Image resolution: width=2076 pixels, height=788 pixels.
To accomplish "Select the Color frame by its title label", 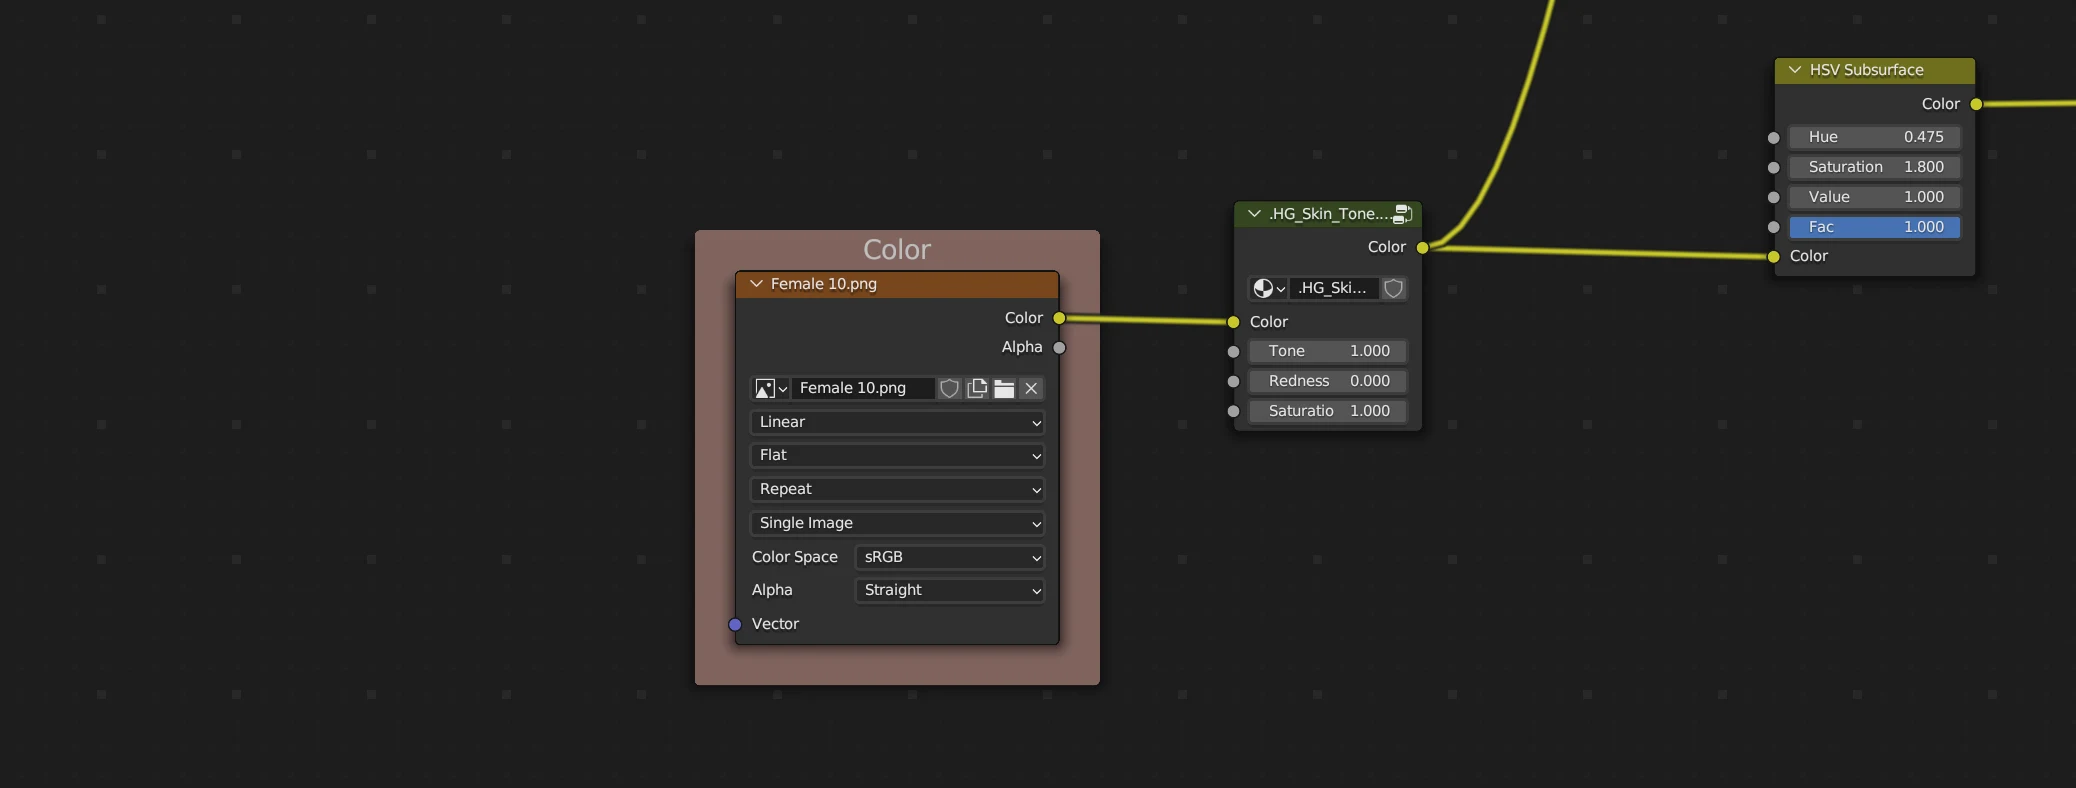I will pyautogui.click(x=897, y=249).
